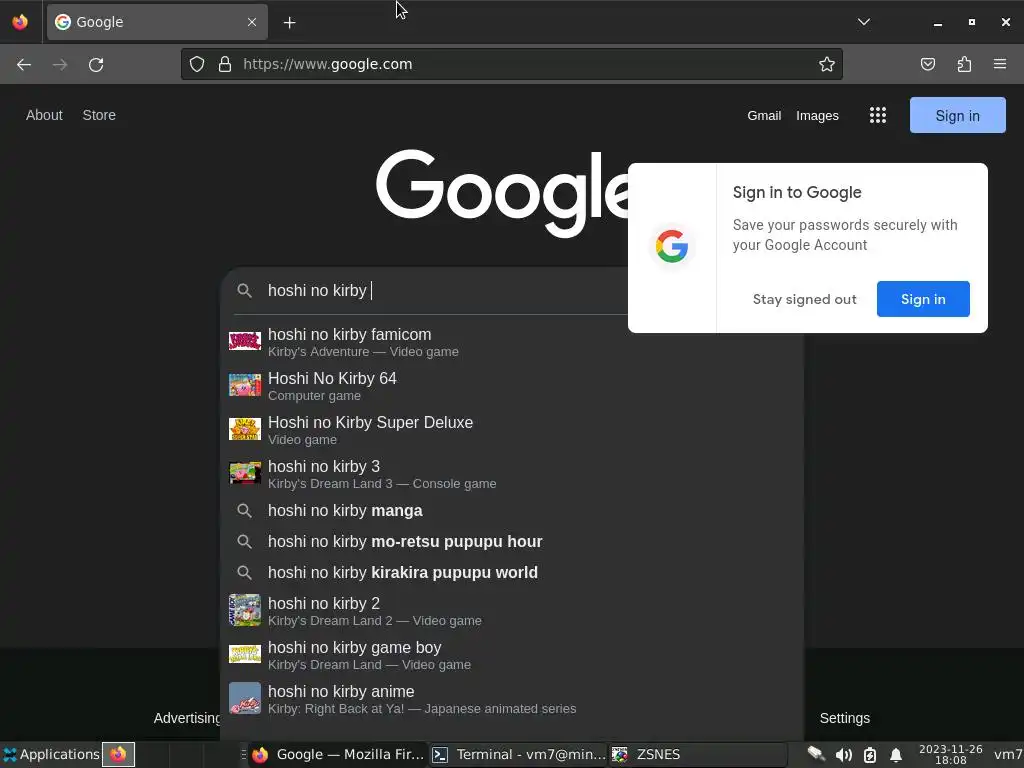Click the browser back arrow
Screen dimensions: 1024x768
24,64
